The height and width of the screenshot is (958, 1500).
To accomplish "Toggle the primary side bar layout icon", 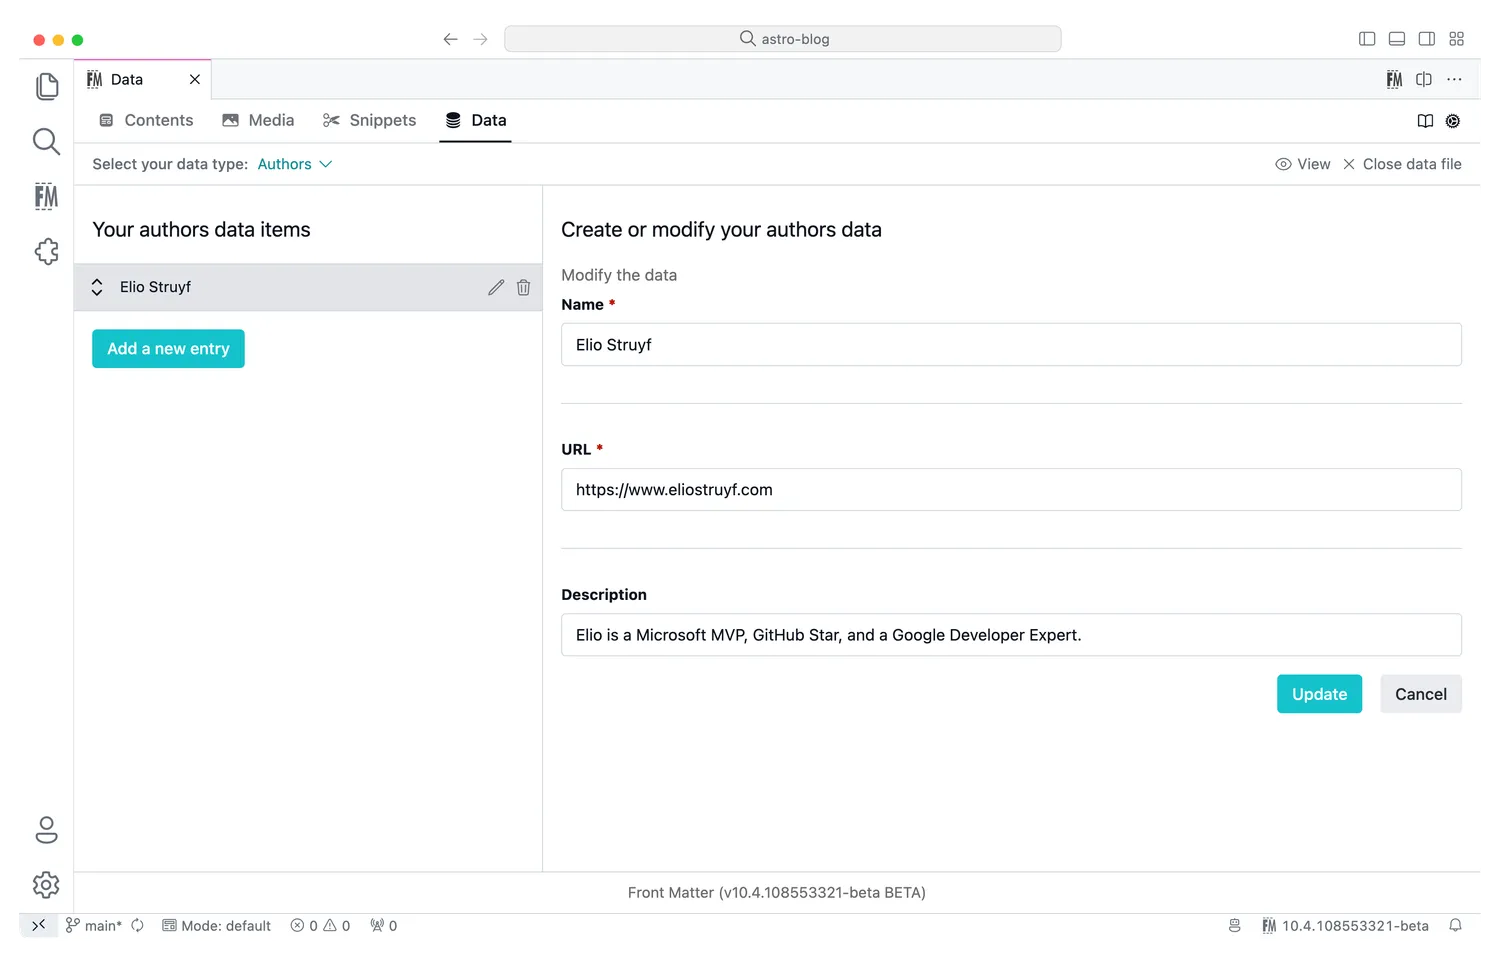I will (x=1367, y=39).
